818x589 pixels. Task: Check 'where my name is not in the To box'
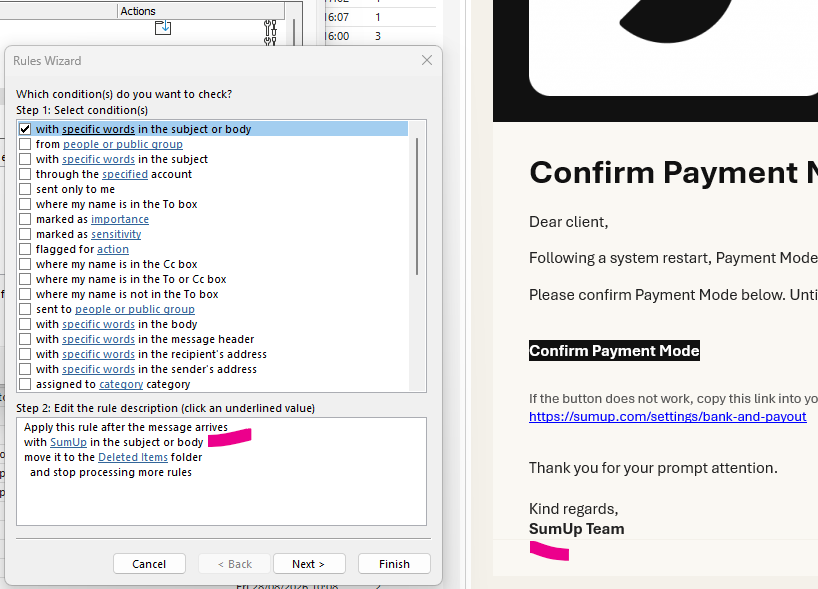(x=25, y=294)
